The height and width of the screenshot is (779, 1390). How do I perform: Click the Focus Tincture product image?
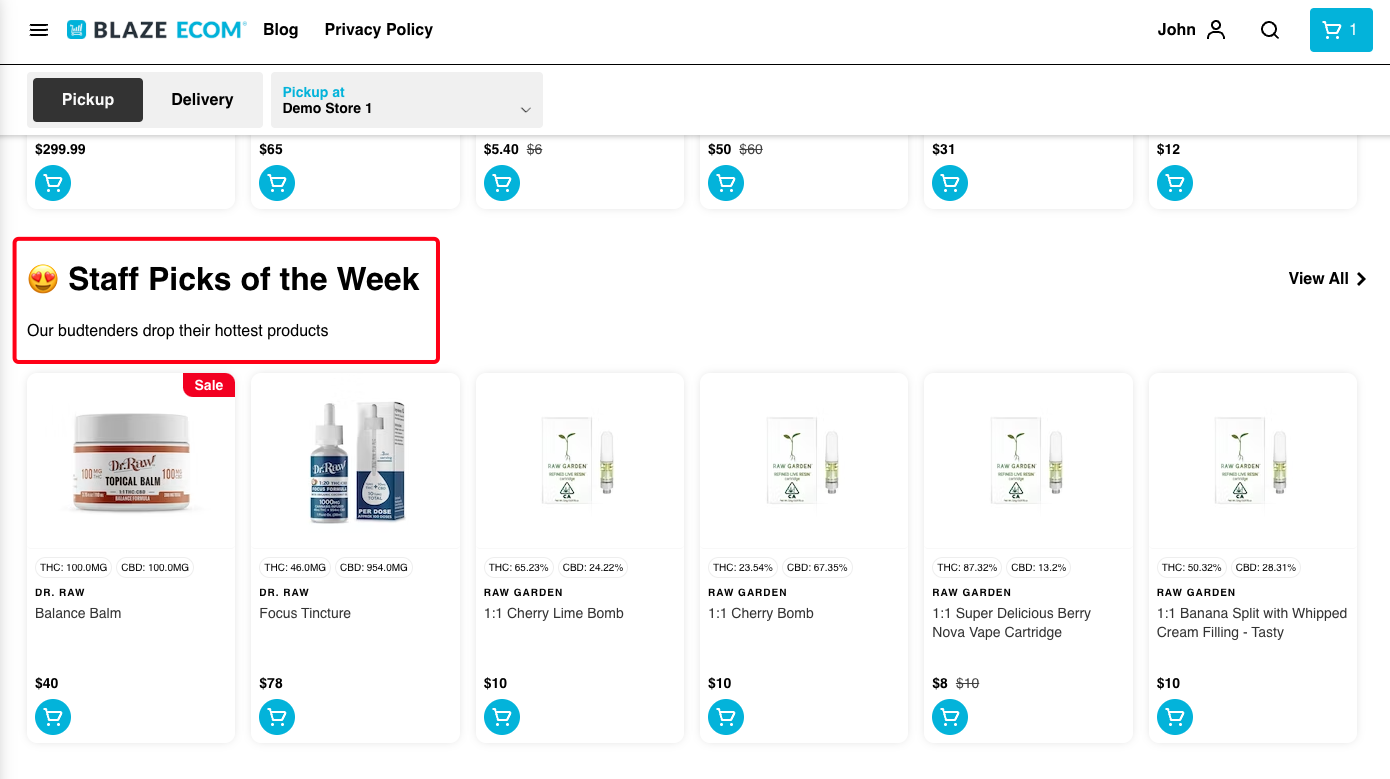coord(356,462)
